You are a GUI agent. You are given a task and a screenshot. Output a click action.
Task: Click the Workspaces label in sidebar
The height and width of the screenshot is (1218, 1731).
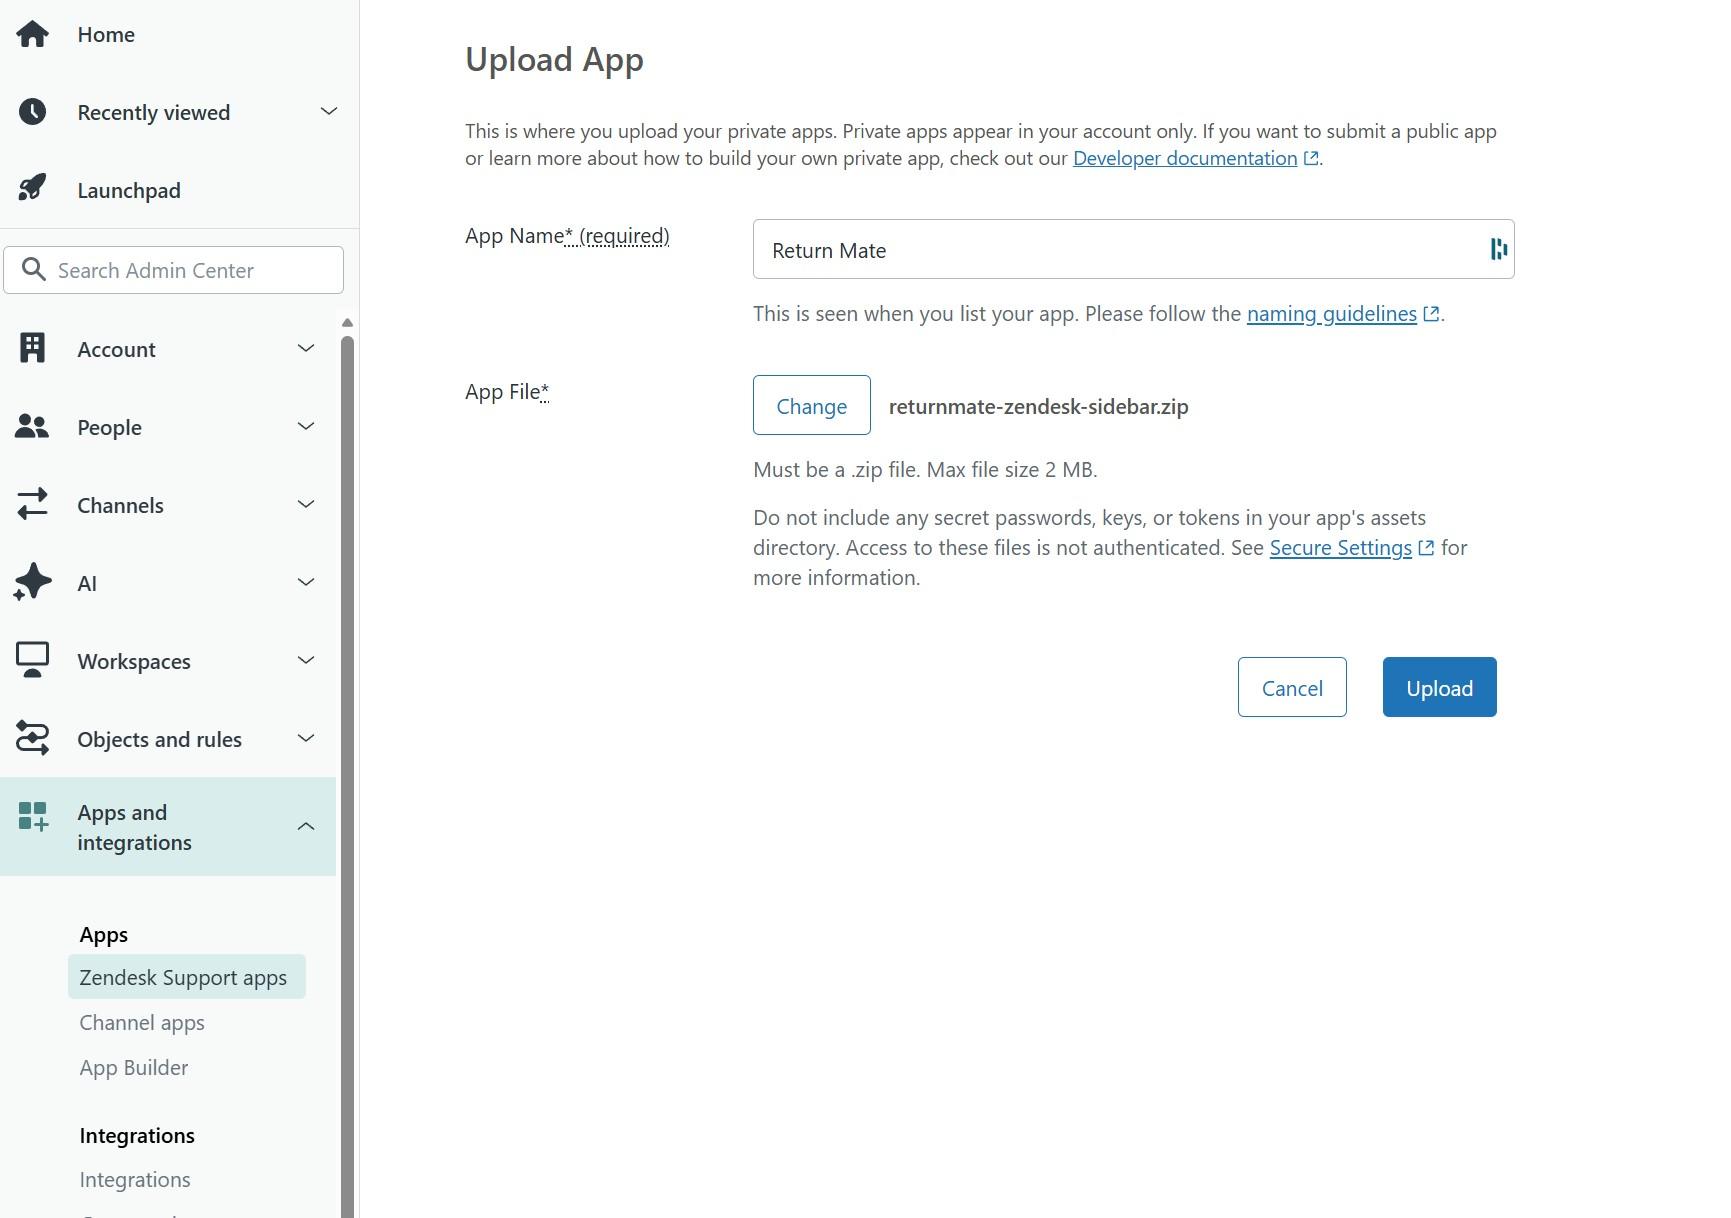pos(134,661)
